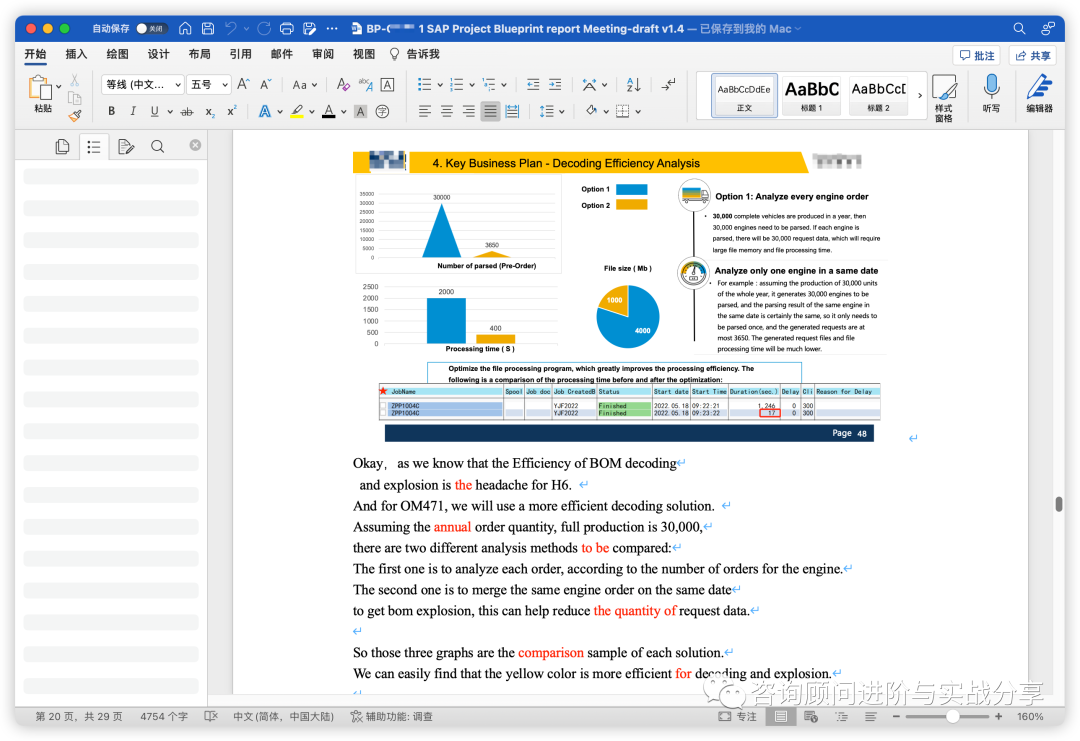Click the Sort A-Z icon
The image size is (1080, 741).
coord(633,84)
